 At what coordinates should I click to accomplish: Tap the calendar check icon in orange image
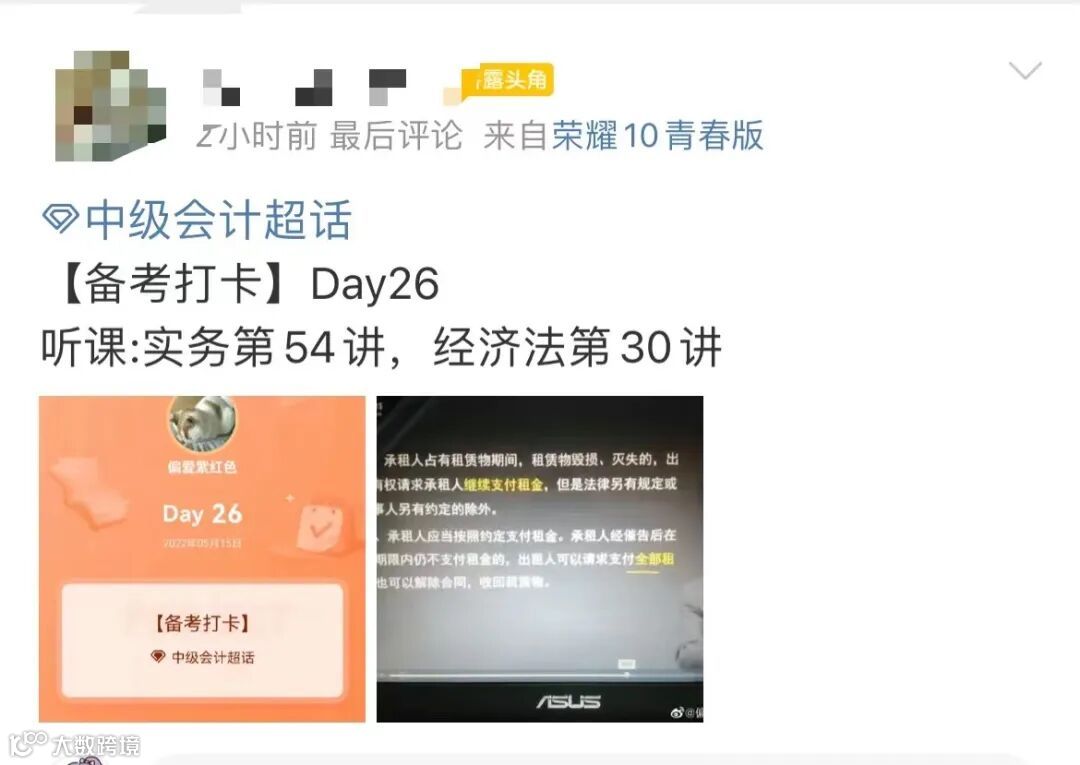(319, 529)
